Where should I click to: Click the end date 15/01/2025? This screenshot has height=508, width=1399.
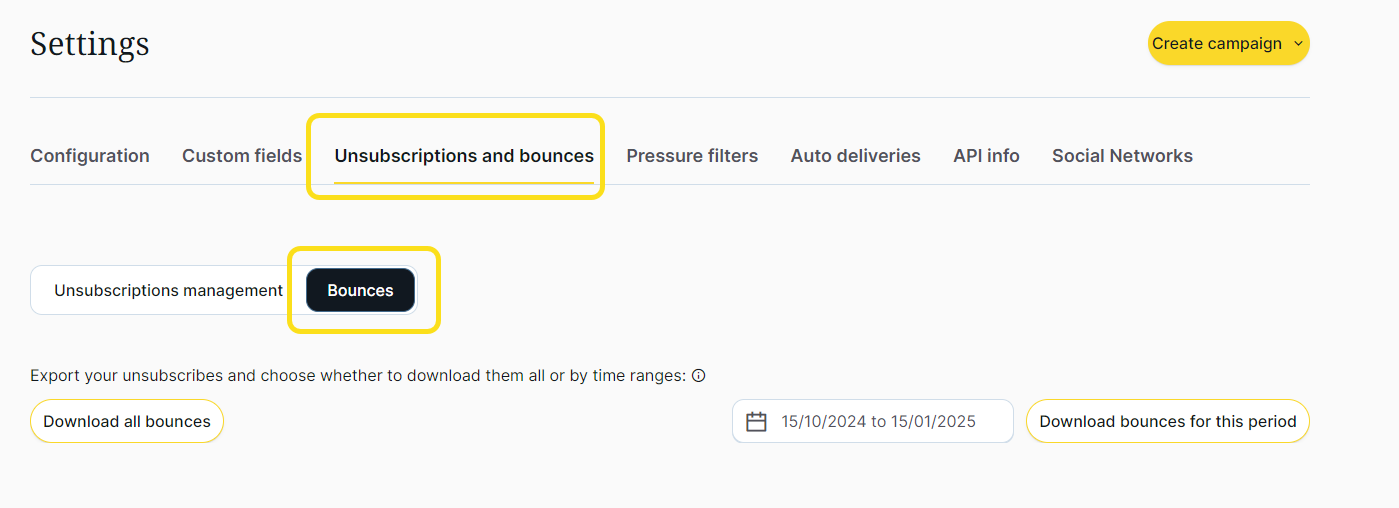tap(933, 422)
